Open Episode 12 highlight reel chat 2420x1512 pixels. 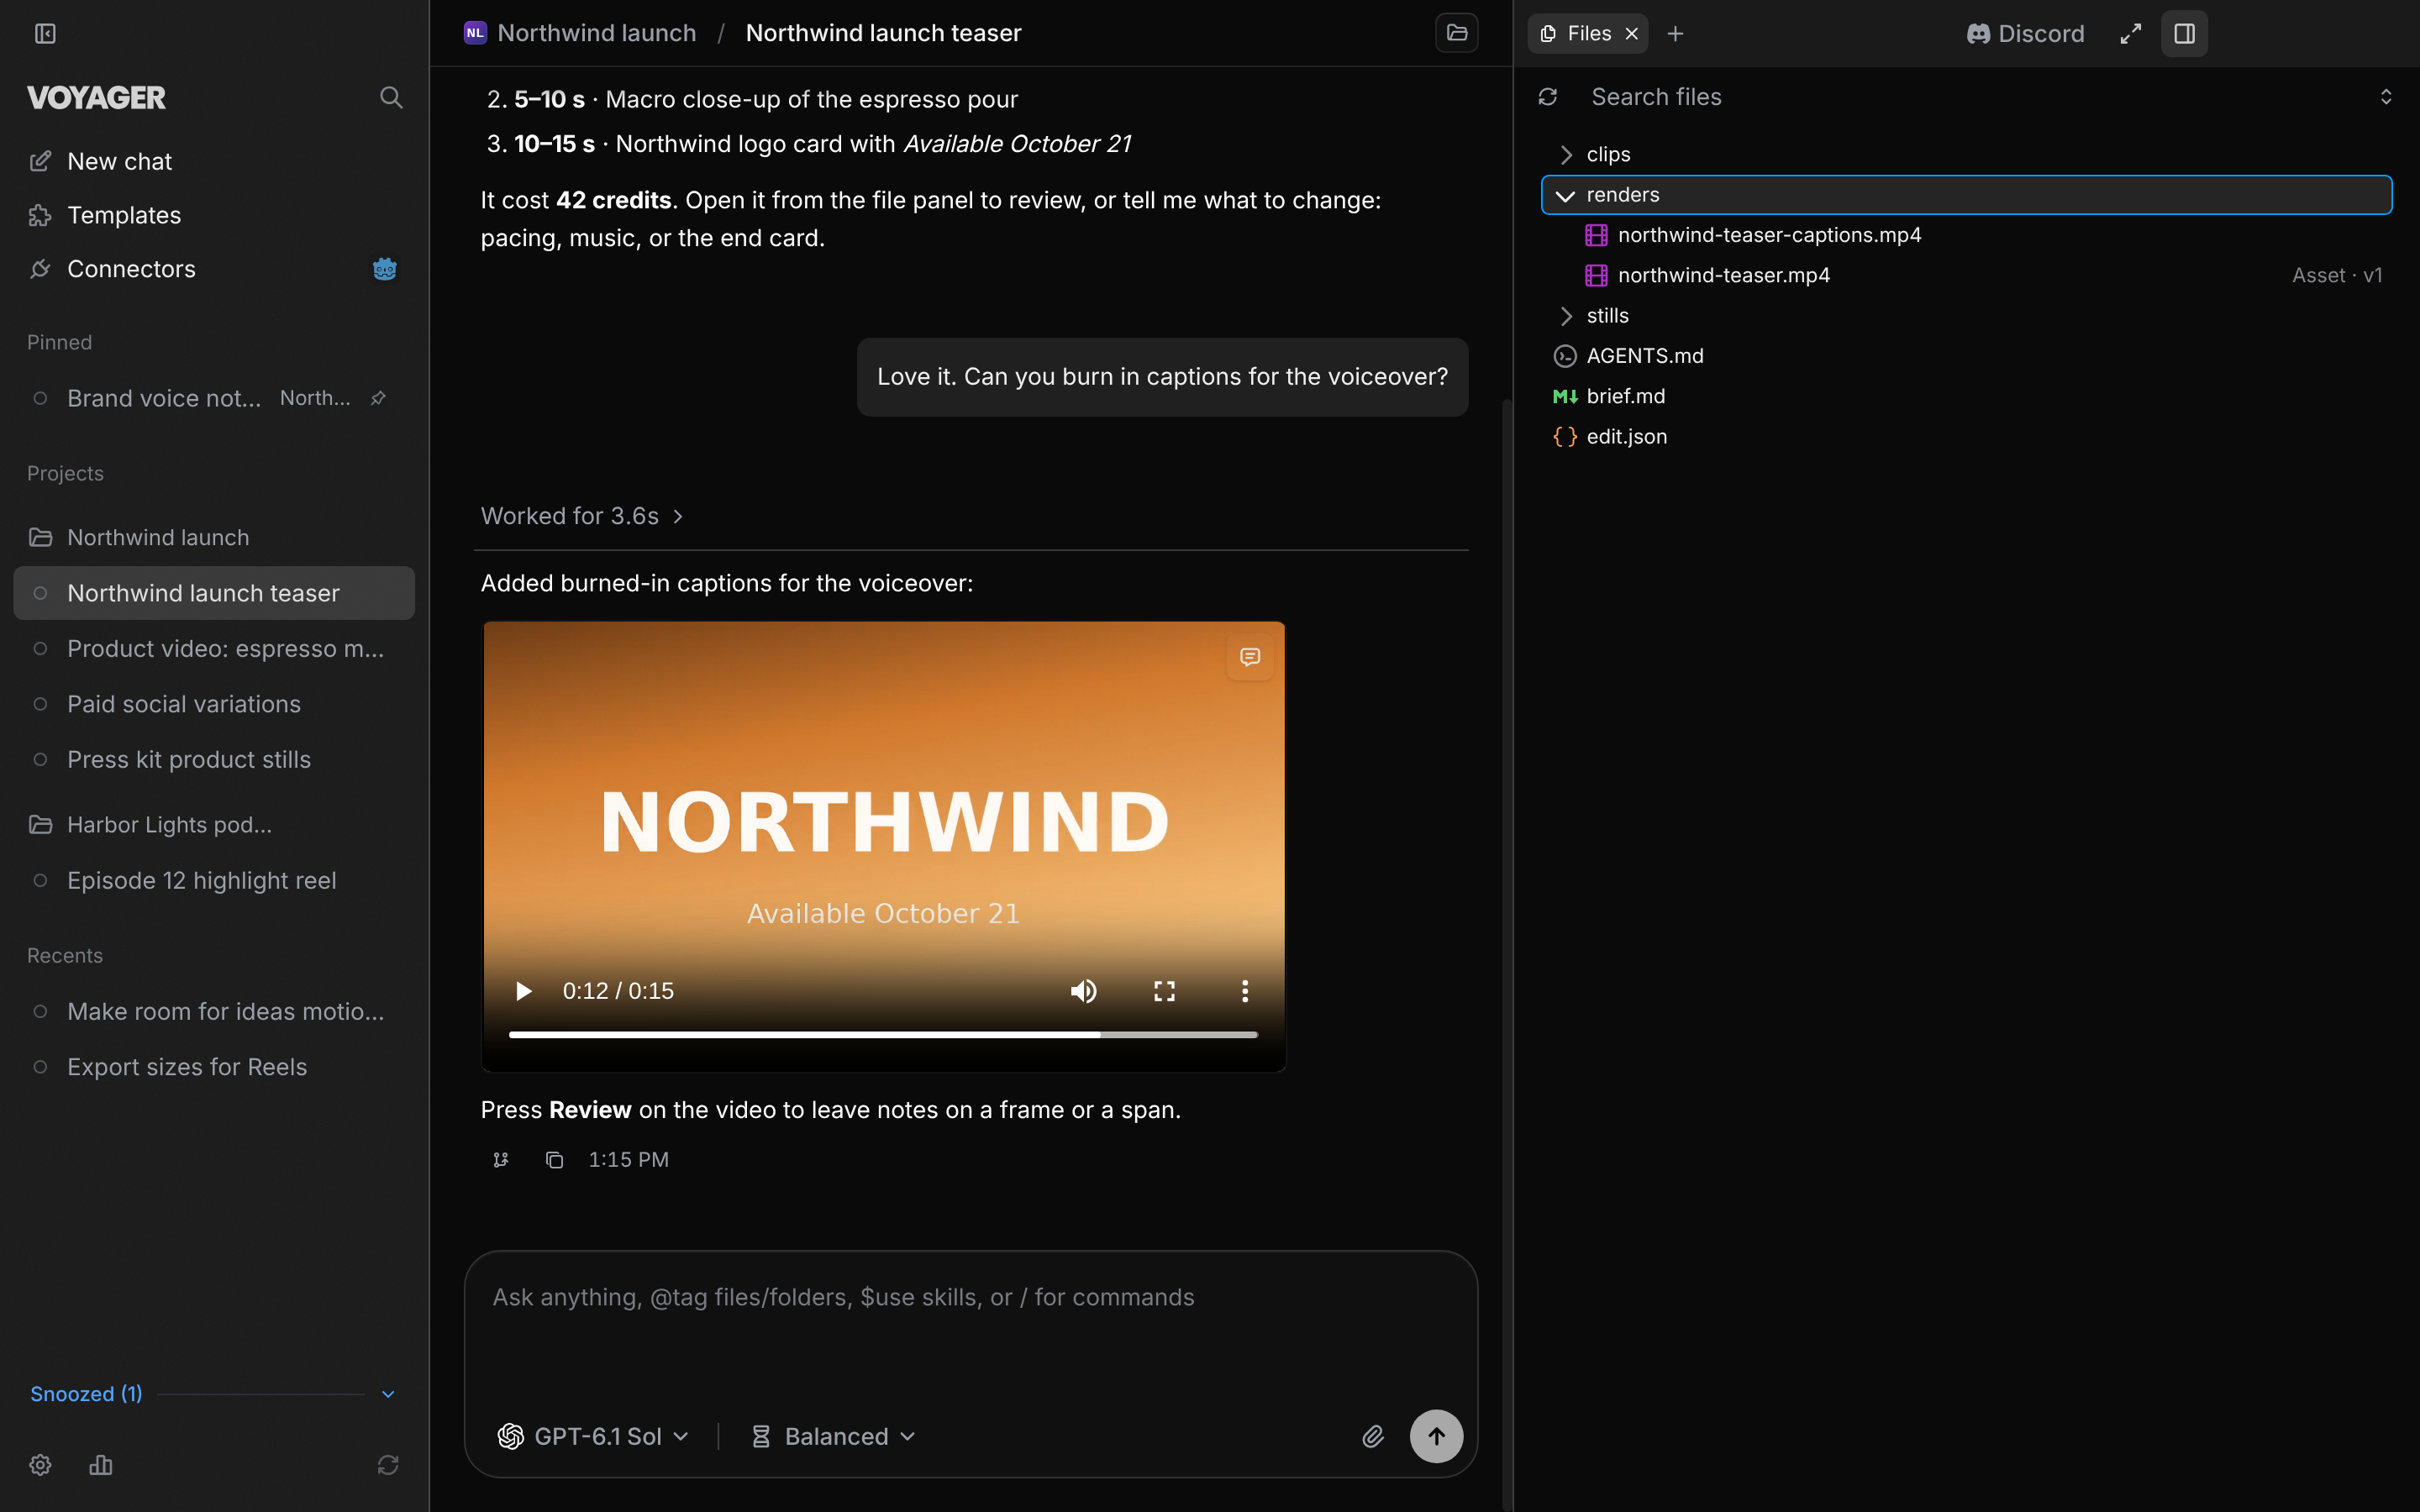214,880
